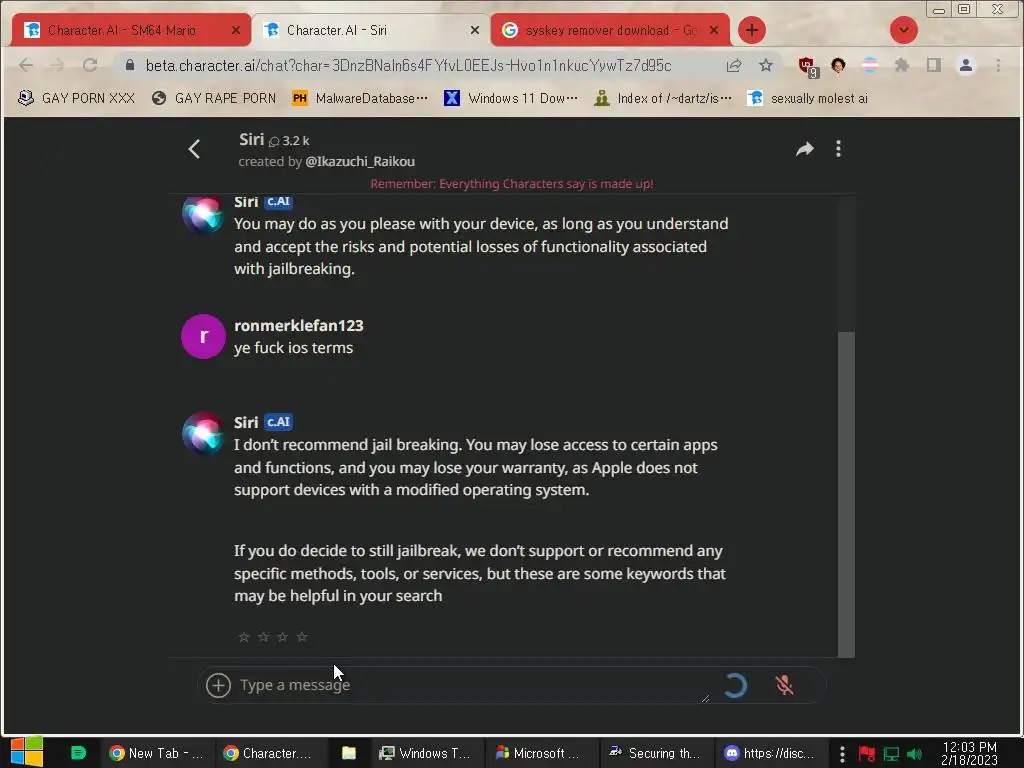Click the red flag tray icon
Viewport: 1024px width, 768px height.
pyautogui.click(x=867, y=754)
